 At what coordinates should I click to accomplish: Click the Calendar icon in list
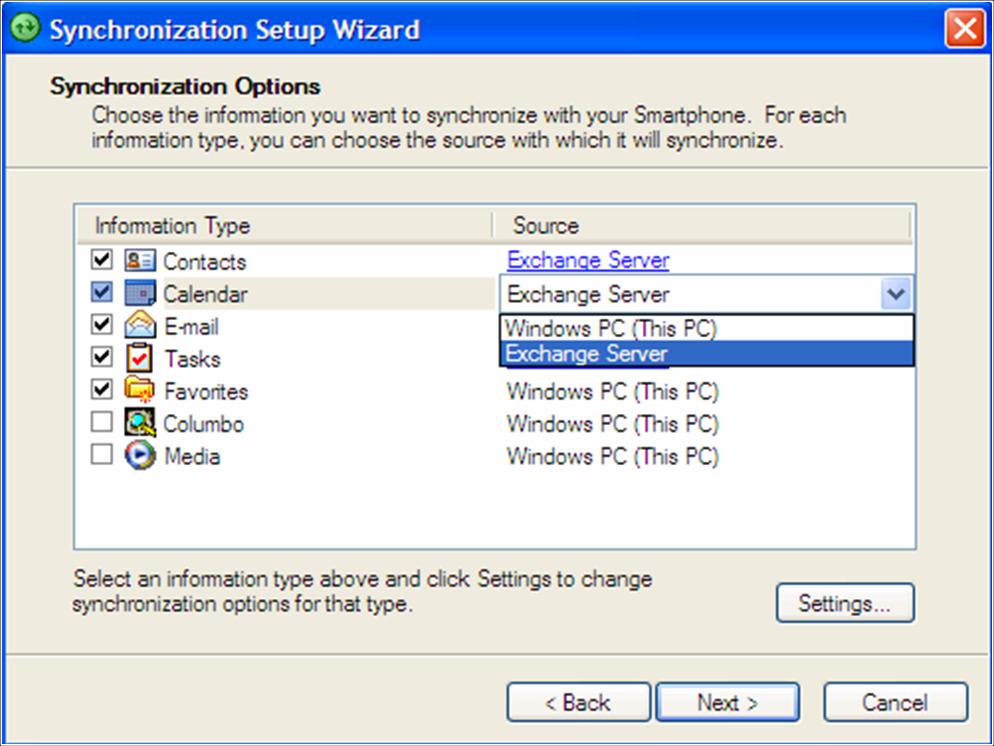coord(139,293)
